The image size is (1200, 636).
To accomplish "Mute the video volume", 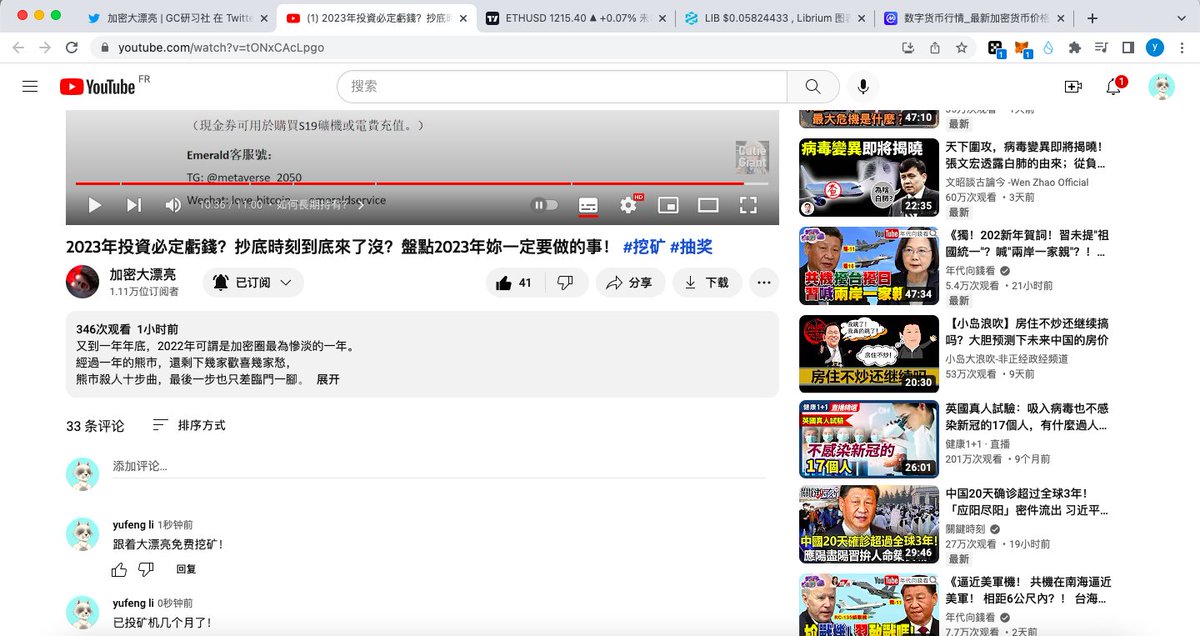I will point(173,205).
